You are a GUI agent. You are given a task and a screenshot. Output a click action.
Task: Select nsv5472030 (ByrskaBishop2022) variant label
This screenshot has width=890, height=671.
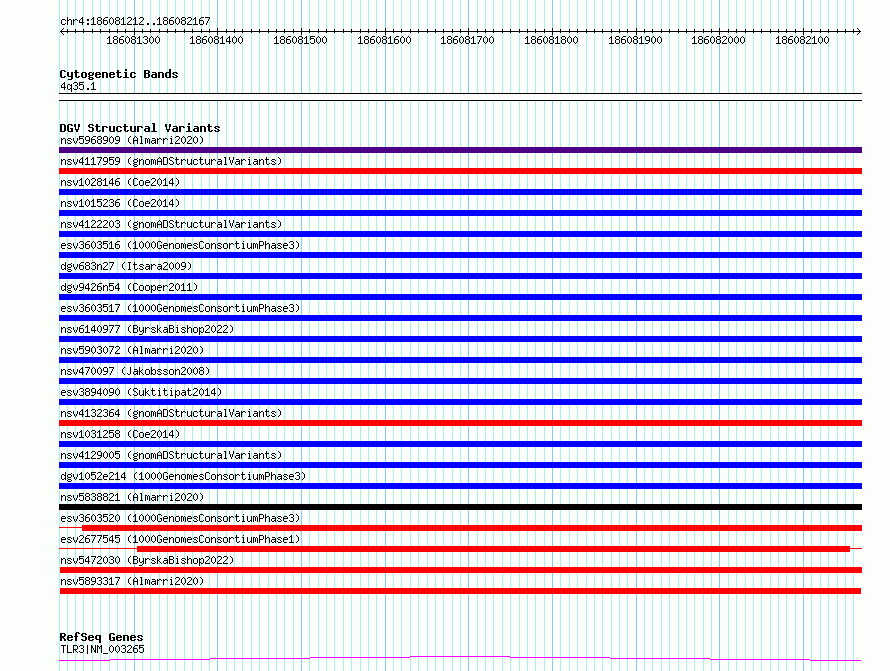[147, 560]
